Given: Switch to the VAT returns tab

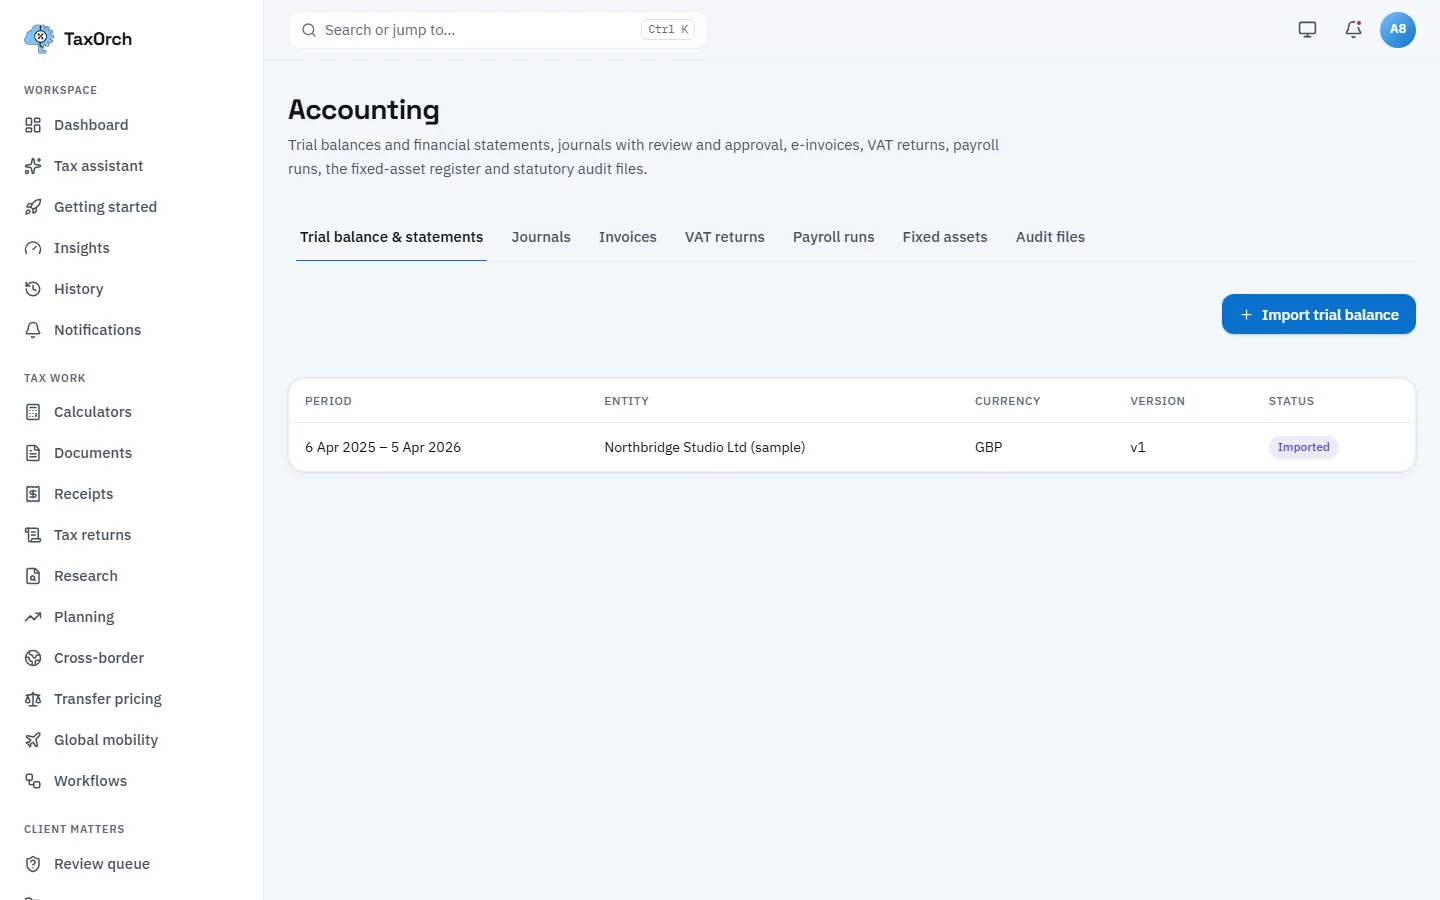Looking at the screenshot, I should click(x=725, y=237).
